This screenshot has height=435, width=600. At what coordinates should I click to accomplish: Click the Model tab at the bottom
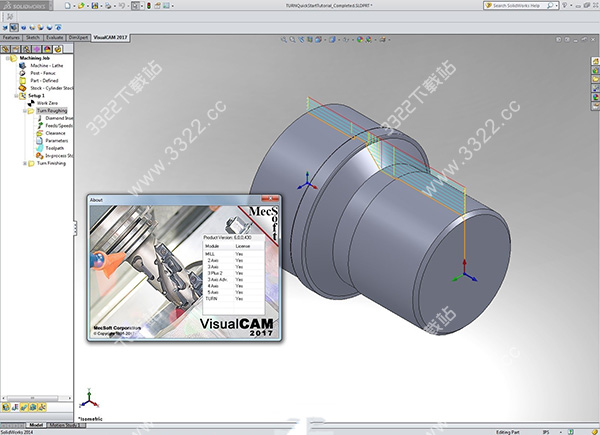click(x=36, y=425)
